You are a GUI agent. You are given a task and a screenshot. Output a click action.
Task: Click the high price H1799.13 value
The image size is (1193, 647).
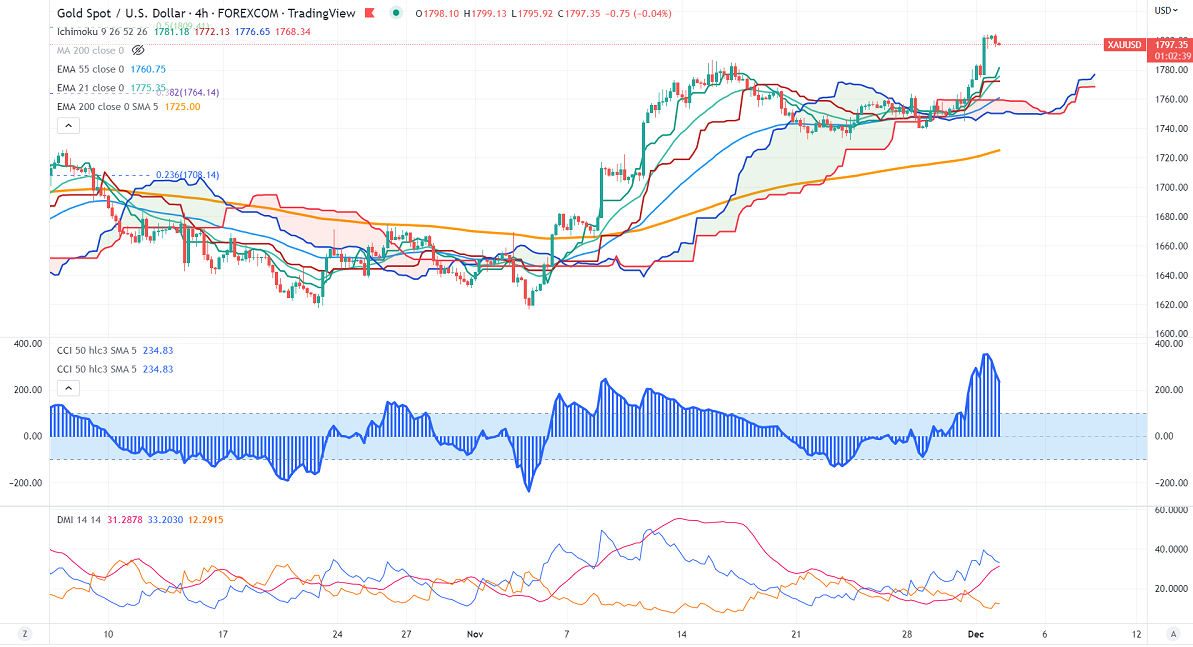click(x=485, y=14)
